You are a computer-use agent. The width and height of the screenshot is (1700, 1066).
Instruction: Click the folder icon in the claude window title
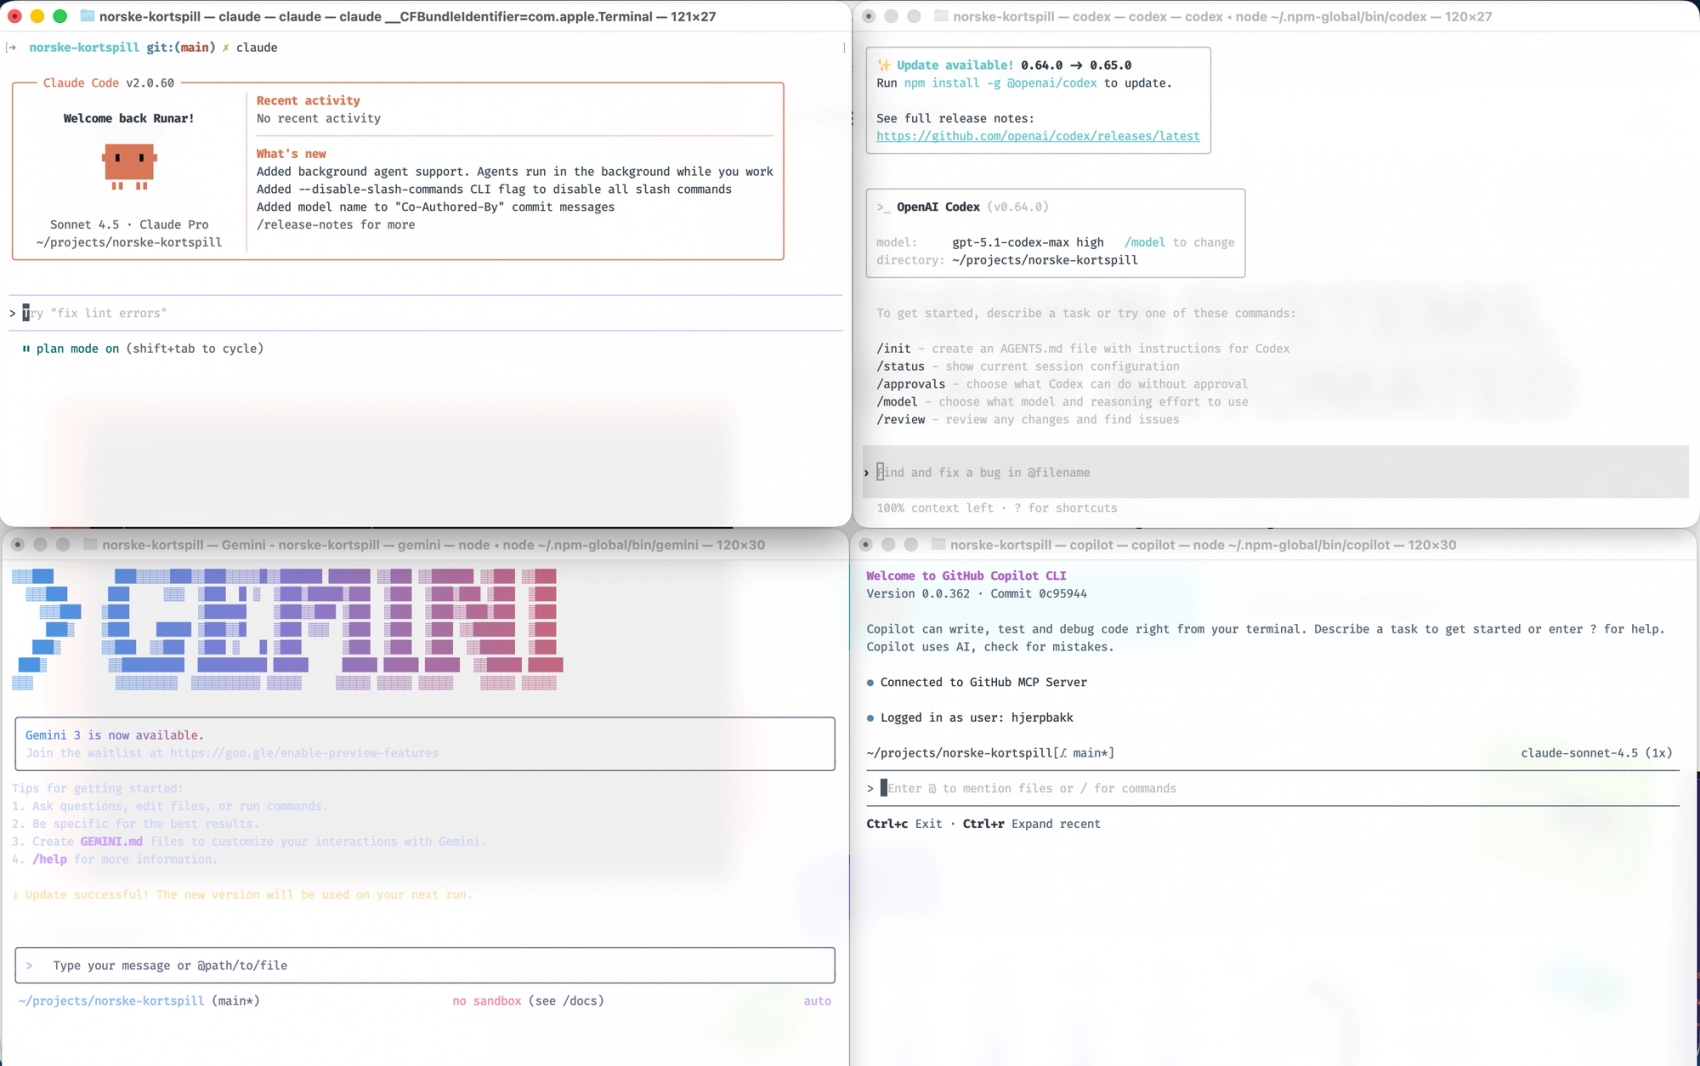tap(87, 16)
